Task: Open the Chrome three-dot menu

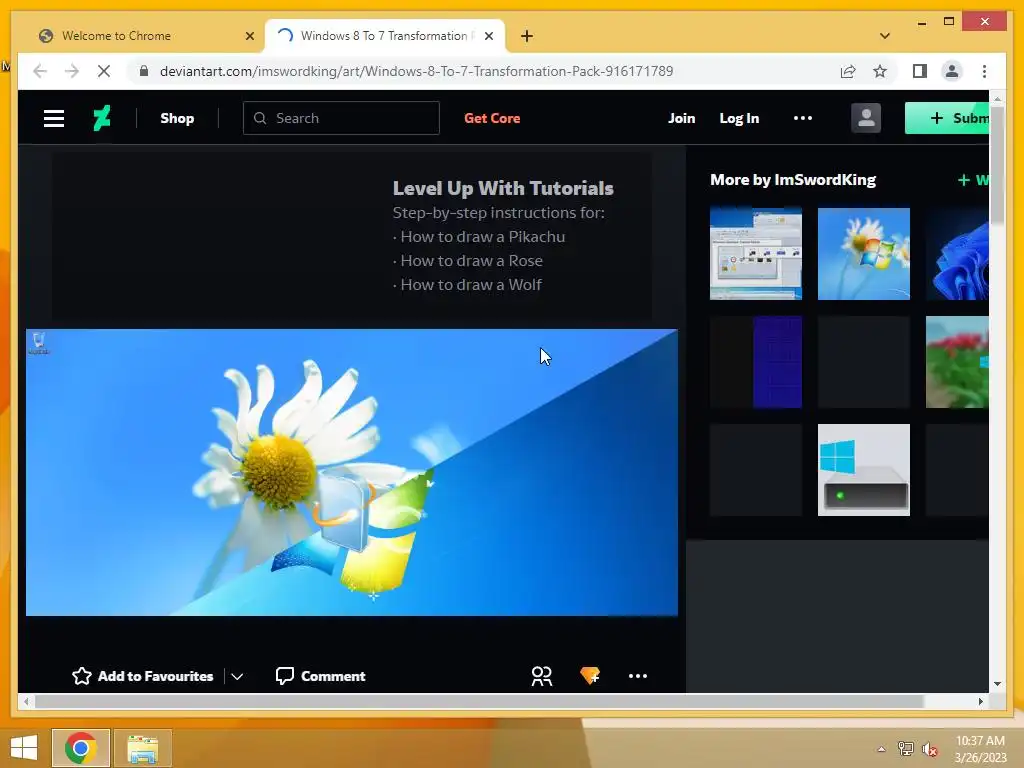Action: pyautogui.click(x=984, y=71)
